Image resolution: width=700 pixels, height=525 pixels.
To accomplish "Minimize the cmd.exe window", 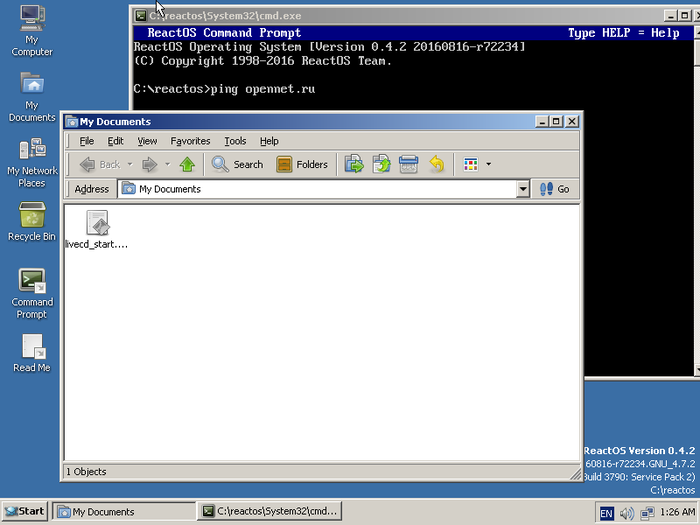I will pos(670,16).
